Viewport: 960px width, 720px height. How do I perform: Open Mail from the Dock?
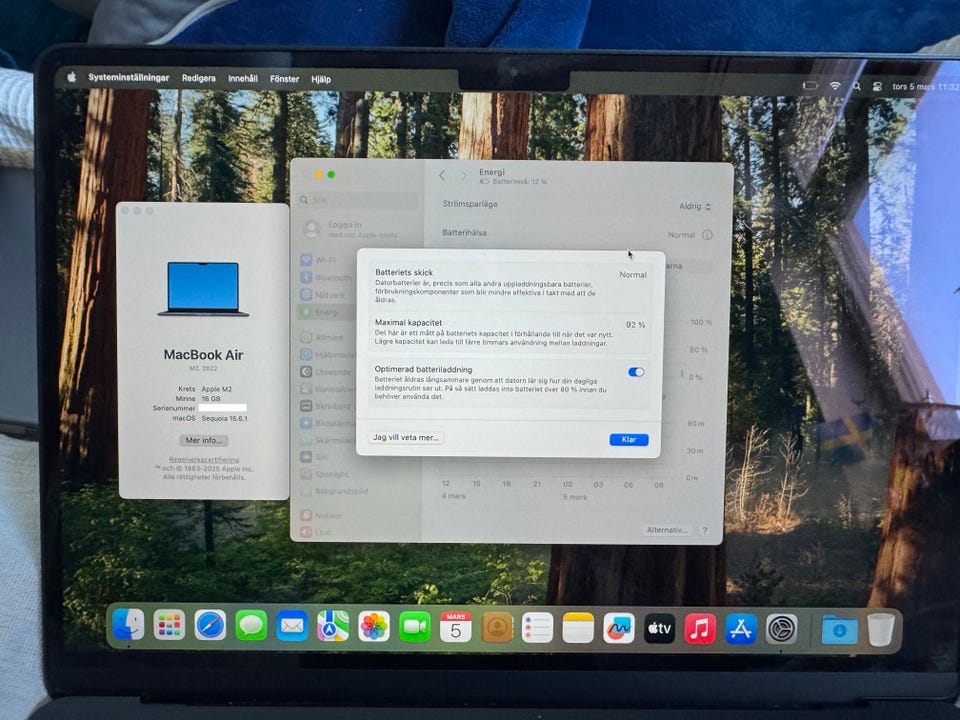(x=292, y=626)
